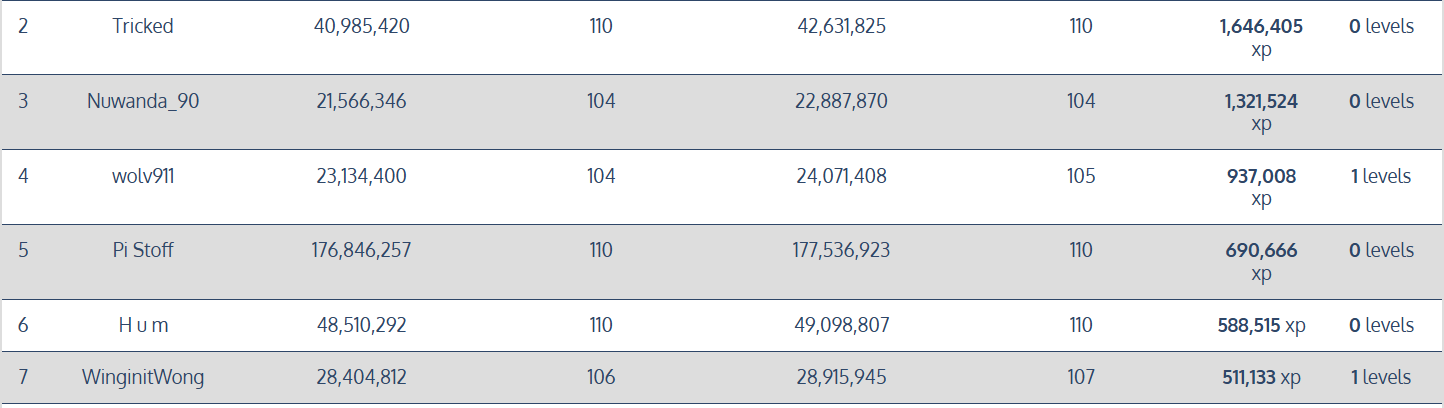Select ending xp value 49,098,807
The image size is (1444, 408).
pos(841,326)
